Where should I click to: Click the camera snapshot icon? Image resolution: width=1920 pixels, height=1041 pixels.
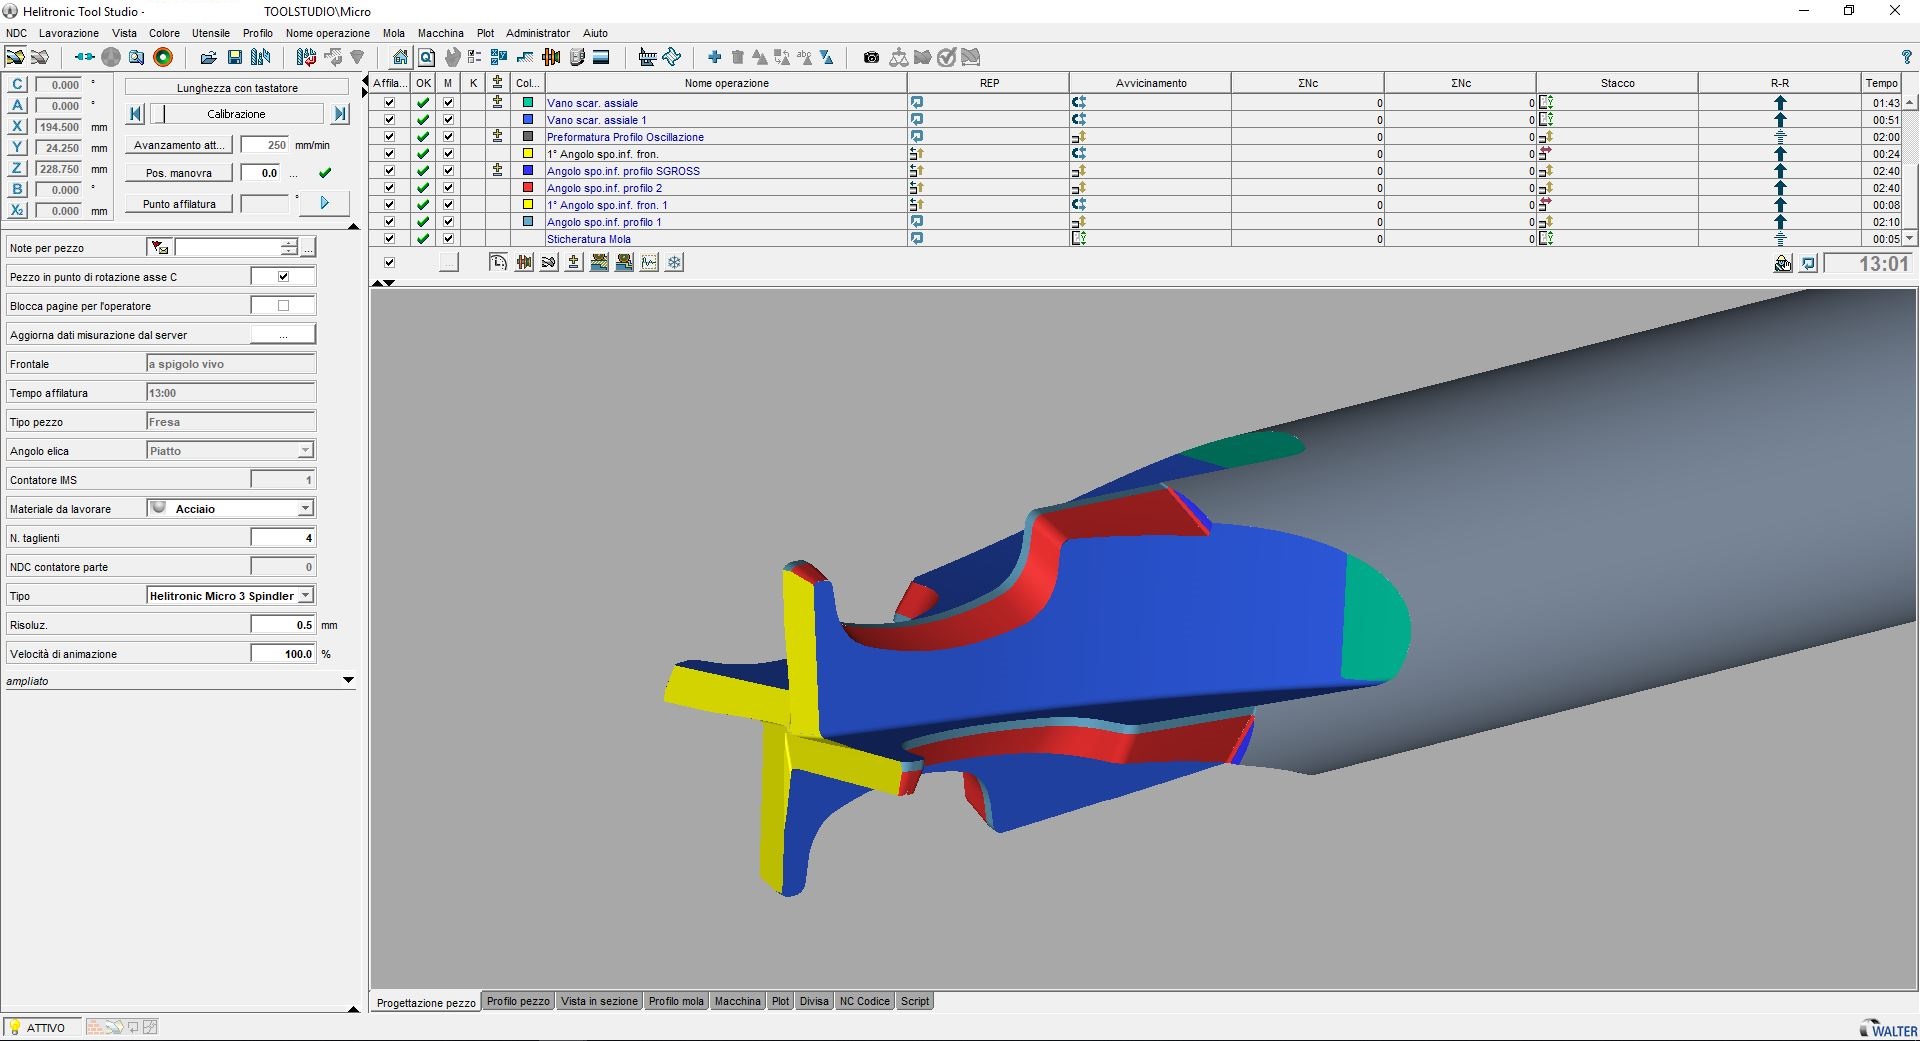click(x=871, y=57)
